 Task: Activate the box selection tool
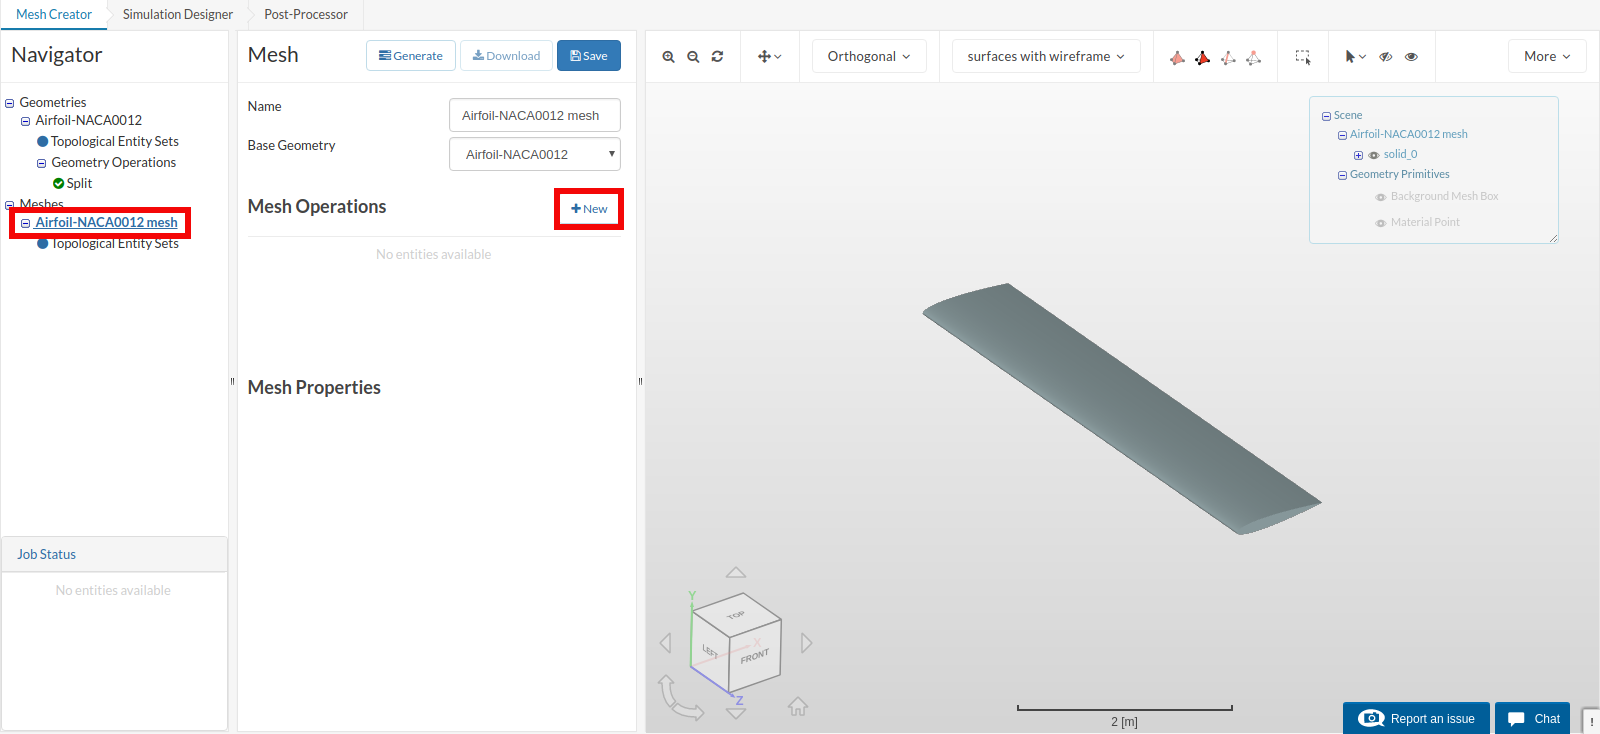click(x=1303, y=57)
